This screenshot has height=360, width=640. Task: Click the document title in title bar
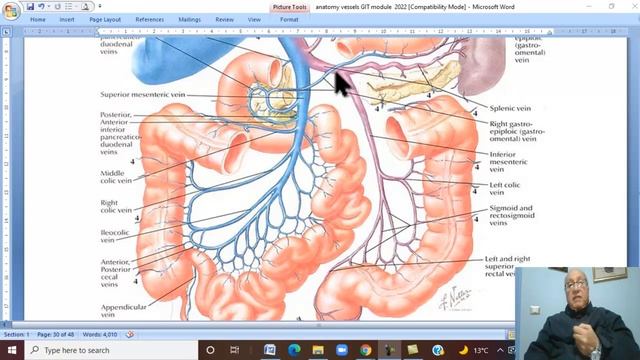point(415,7)
